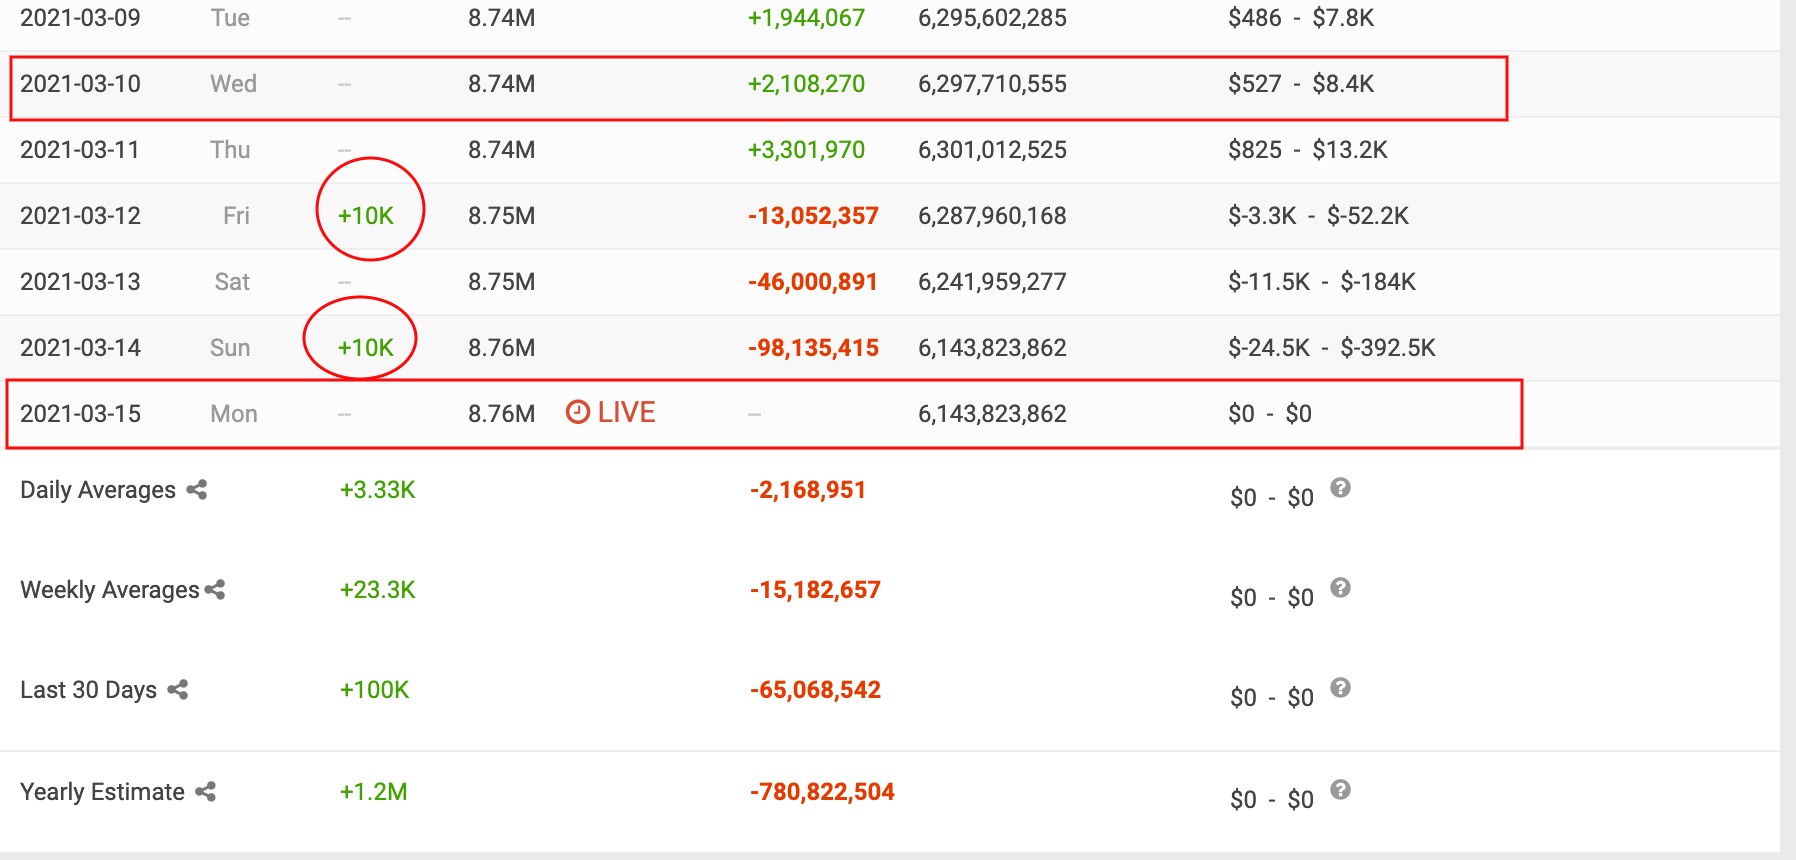Open help icon for Last 30 Days earnings
The image size is (1796, 860).
(1341, 688)
